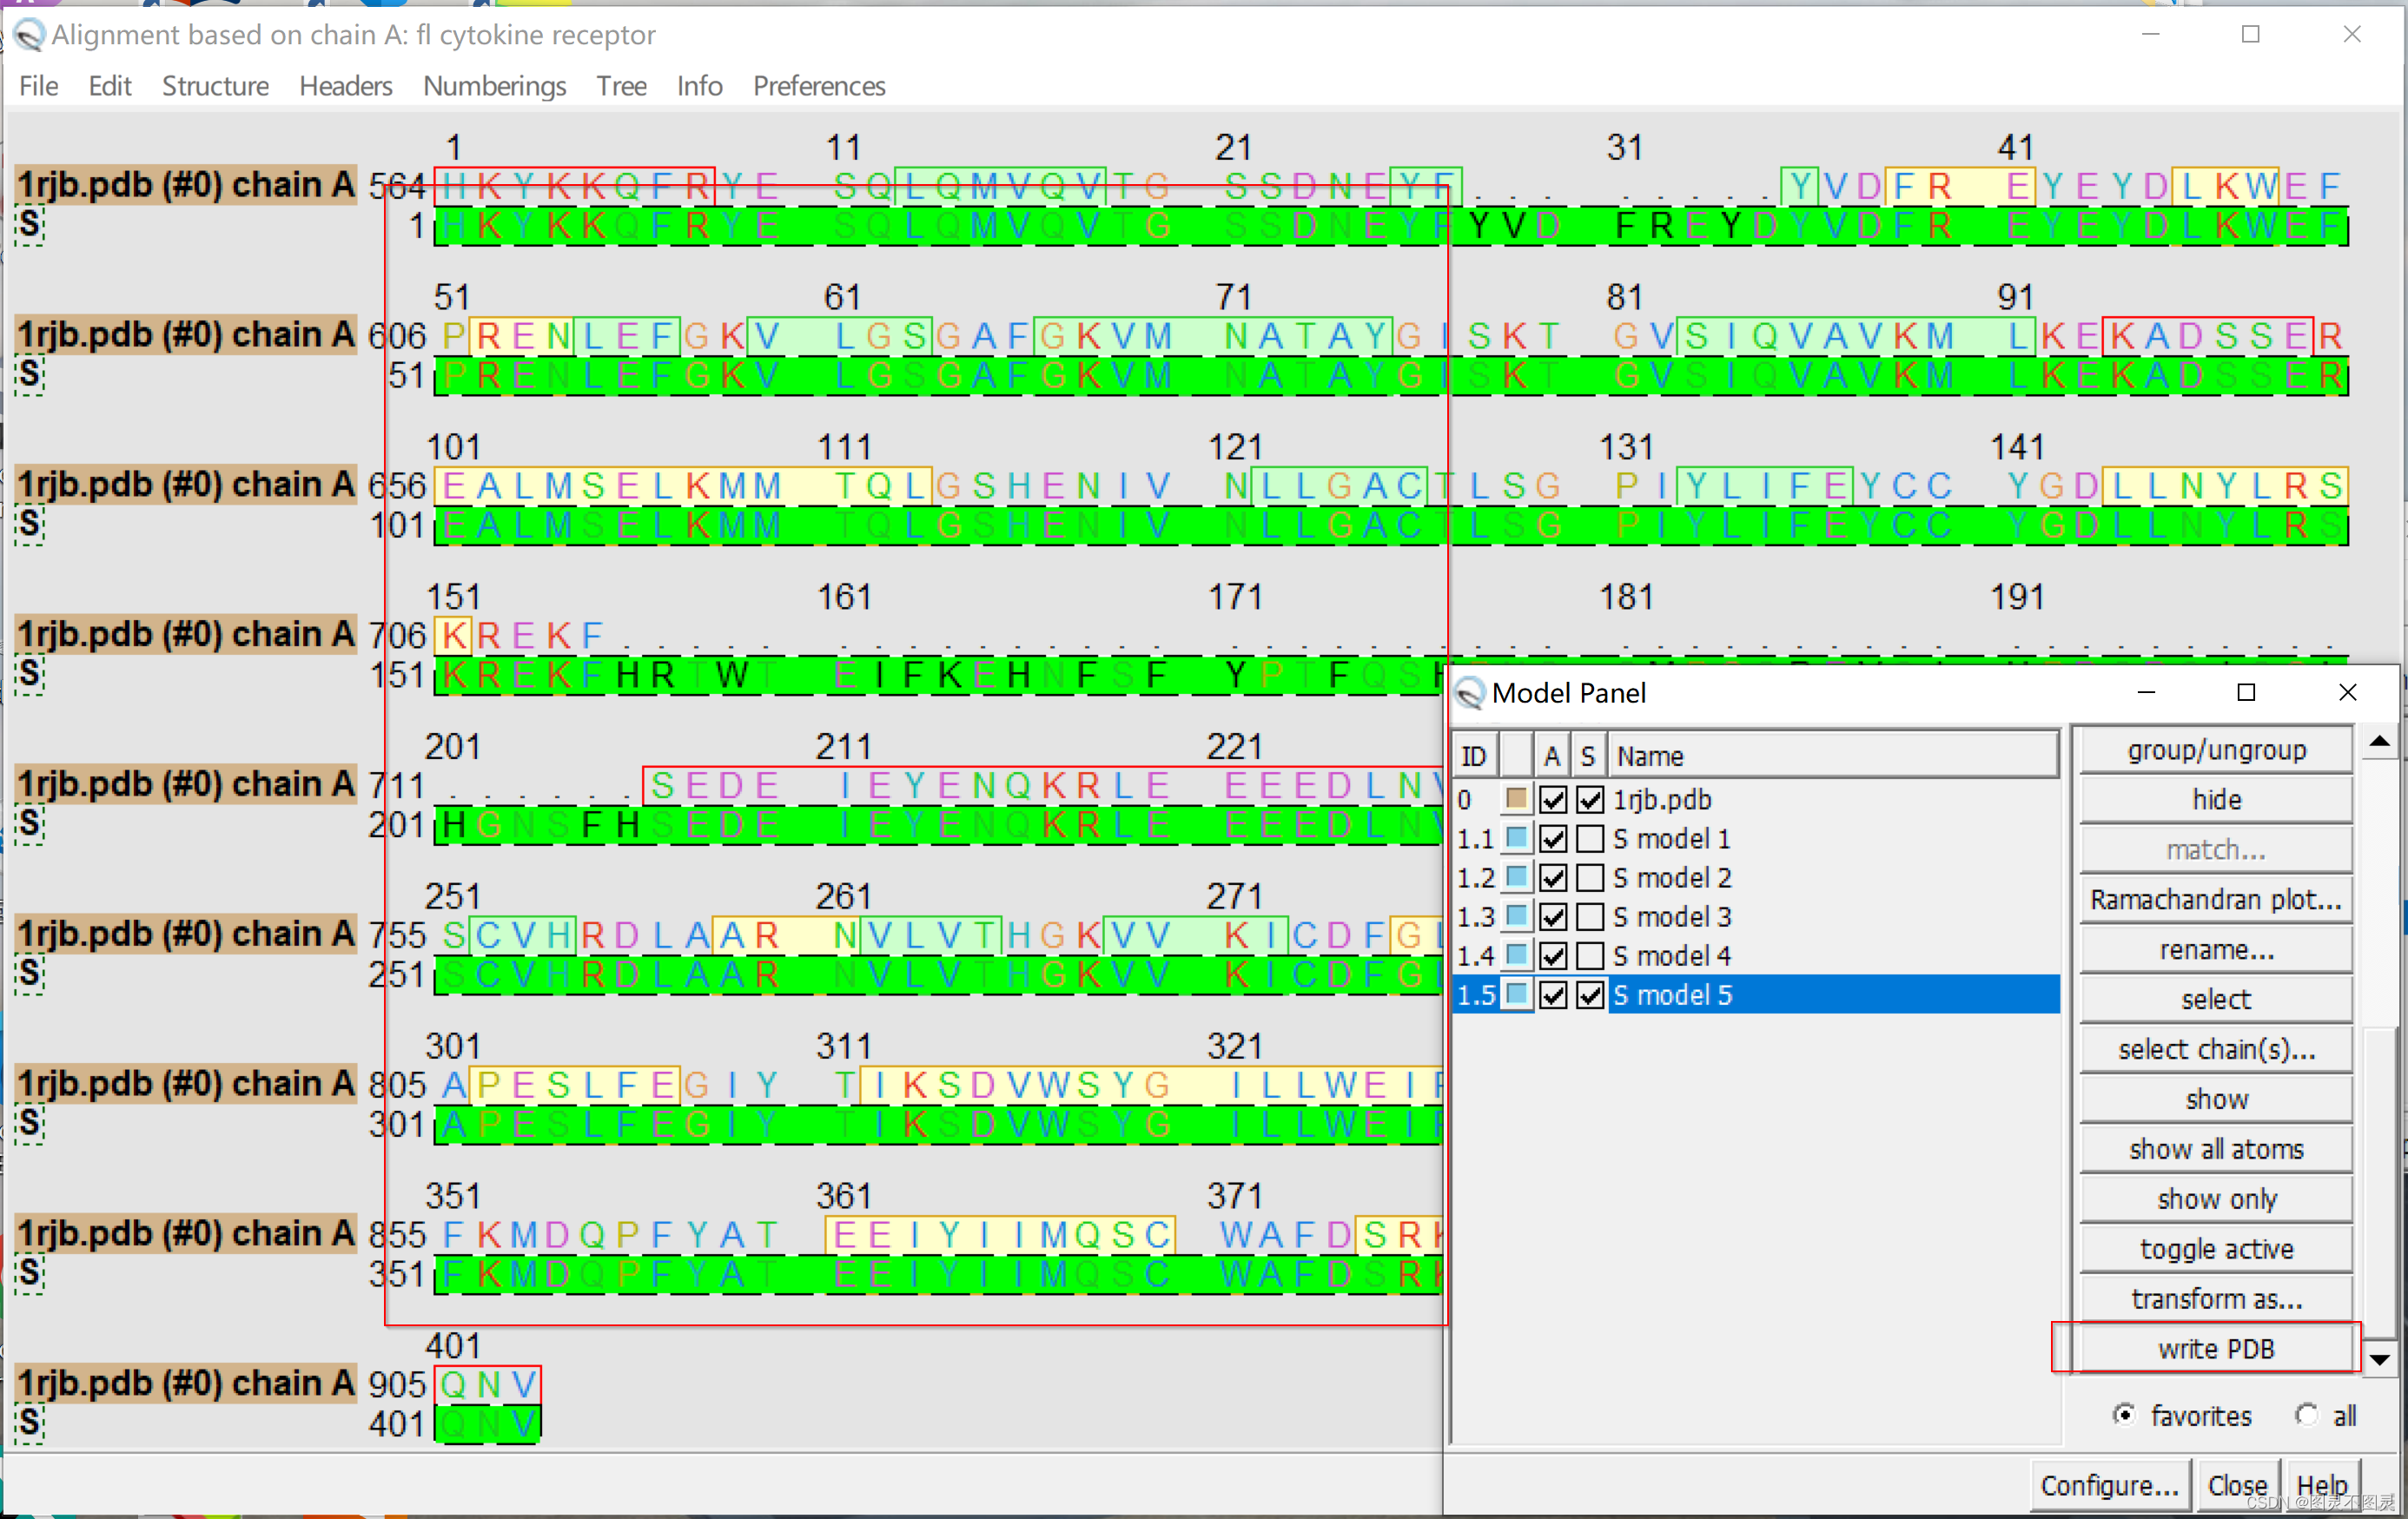
Task: Open the Numberings menu
Action: [494, 86]
